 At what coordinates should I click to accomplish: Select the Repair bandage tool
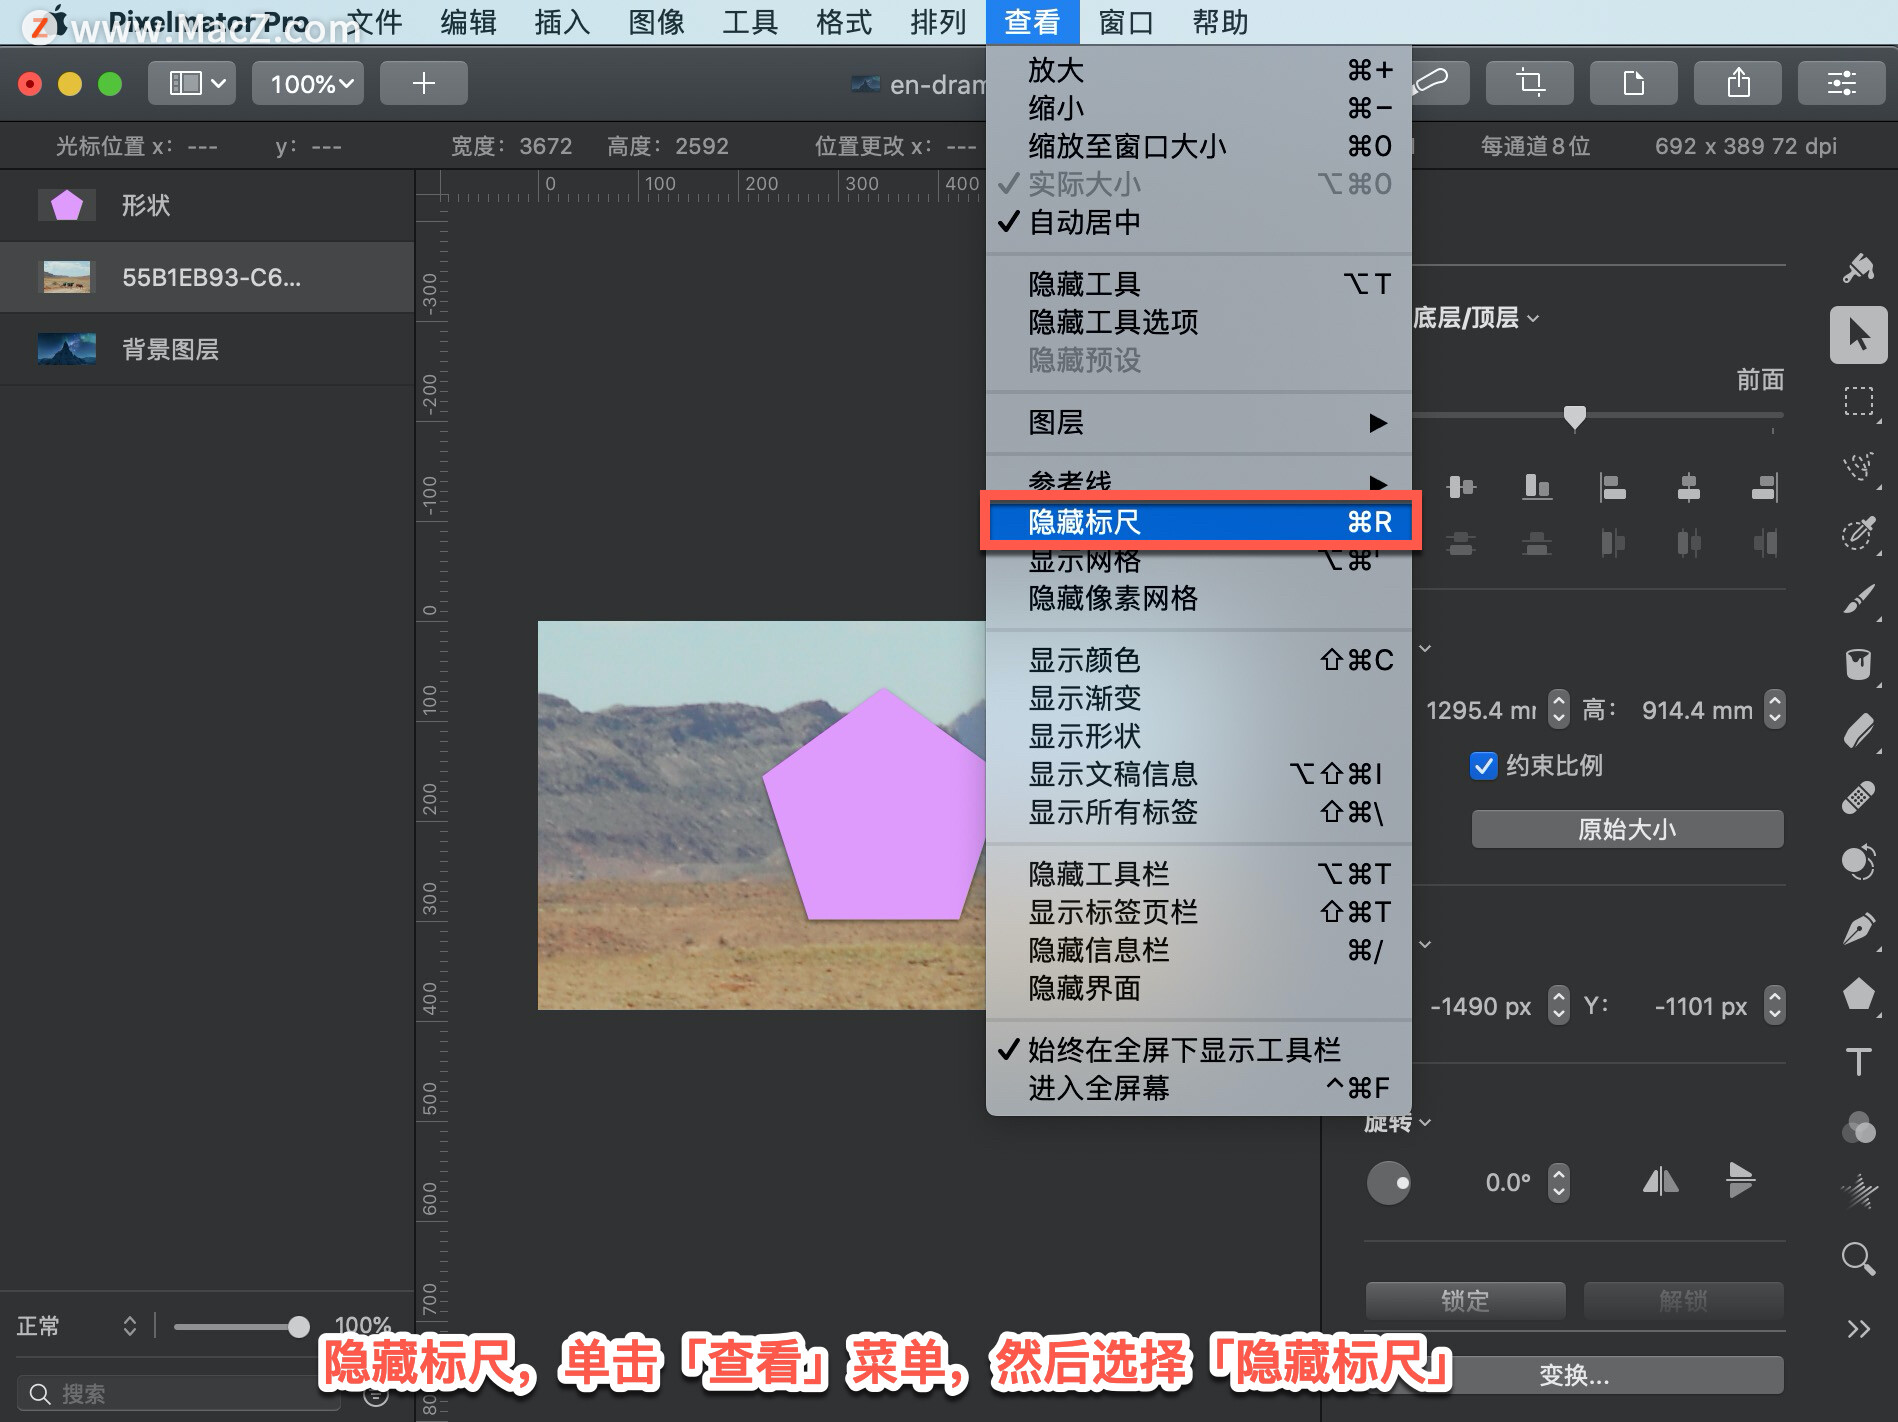(x=1858, y=797)
